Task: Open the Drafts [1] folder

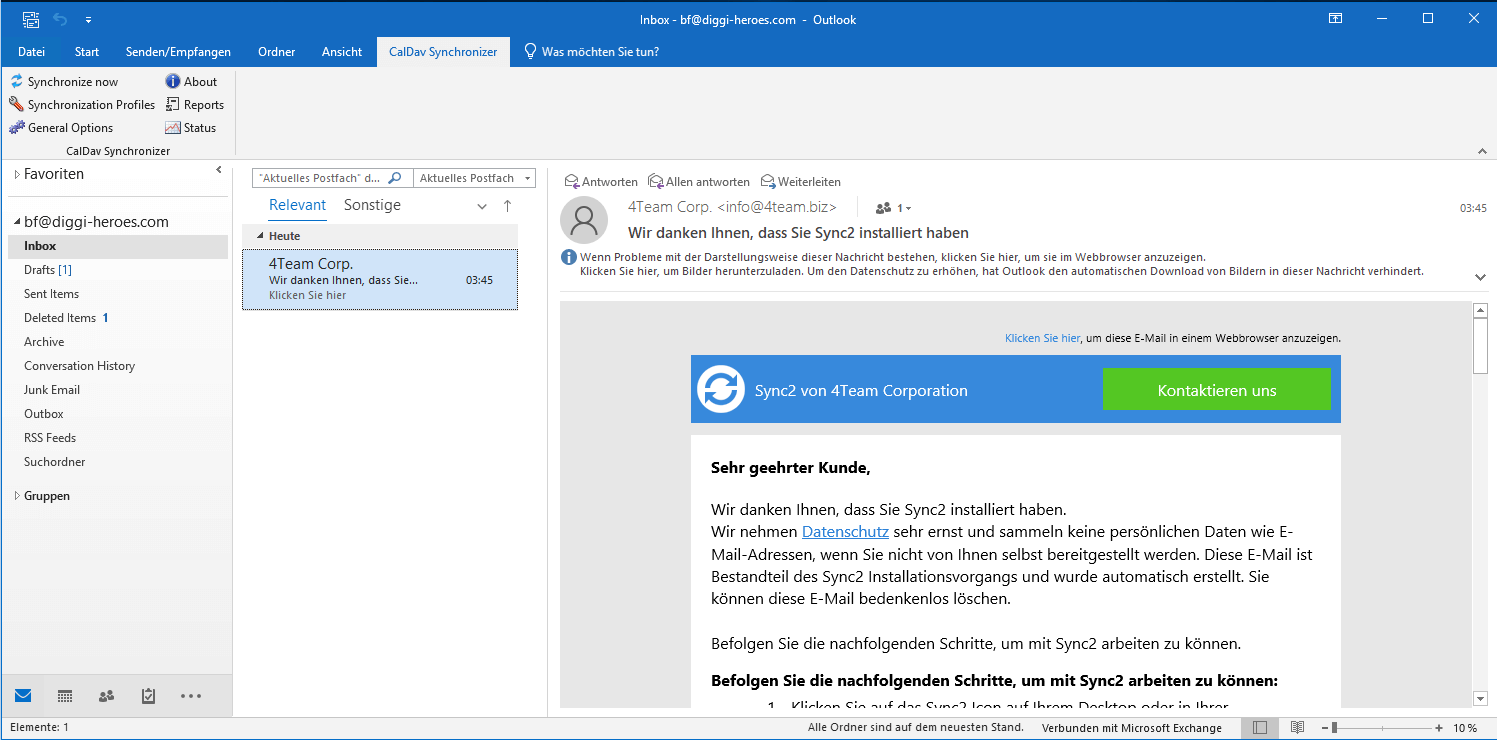Action: click(x=48, y=270)
